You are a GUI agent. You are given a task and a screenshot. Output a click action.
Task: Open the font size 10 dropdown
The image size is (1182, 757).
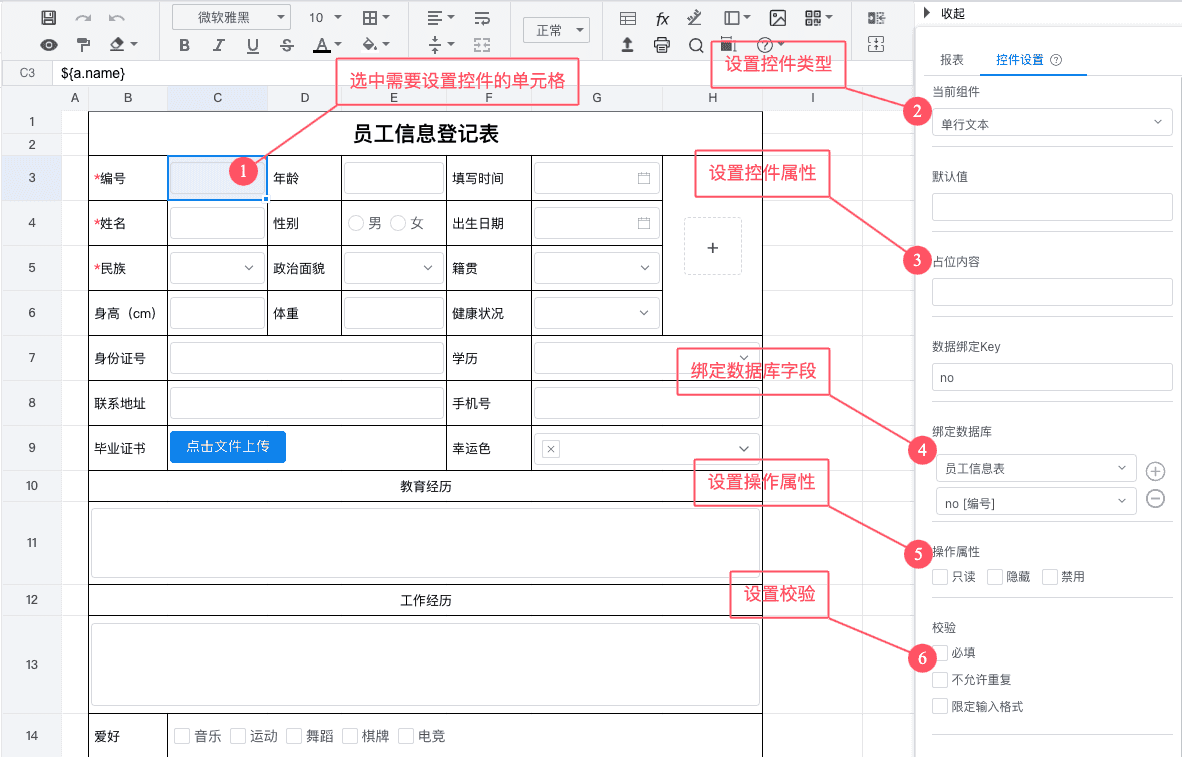325,17
